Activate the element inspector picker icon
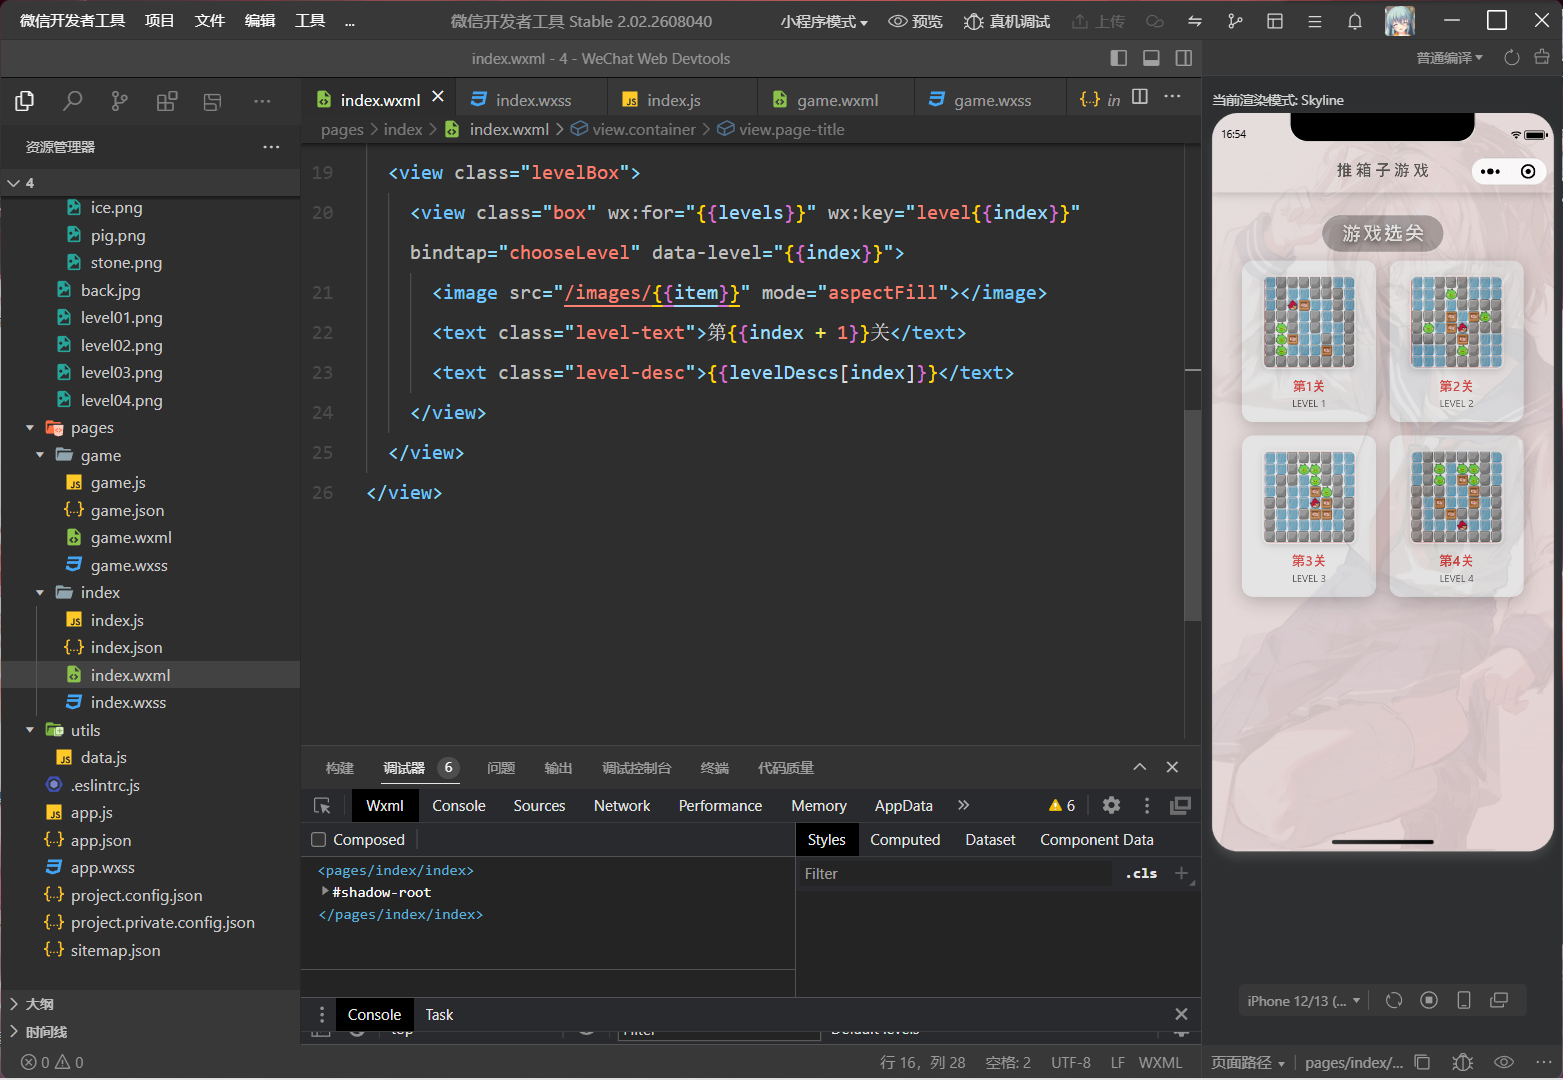Viewport: 1563px width, 1080px height. [x=322, y=806]
